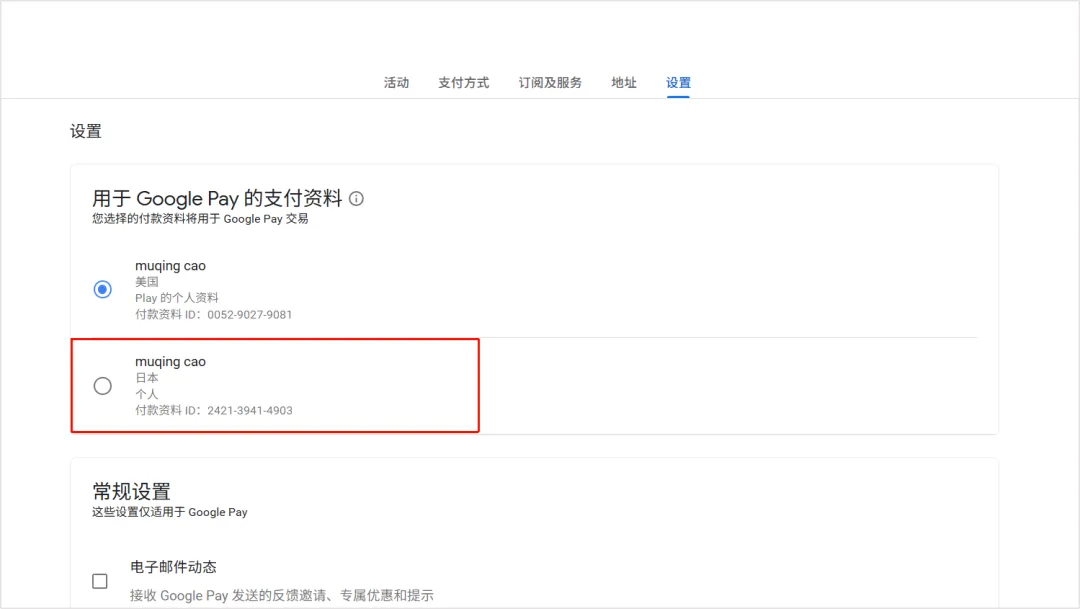1080x609 pixels.
Task: Click the active 设置 tab
Action: coord(678,83)
